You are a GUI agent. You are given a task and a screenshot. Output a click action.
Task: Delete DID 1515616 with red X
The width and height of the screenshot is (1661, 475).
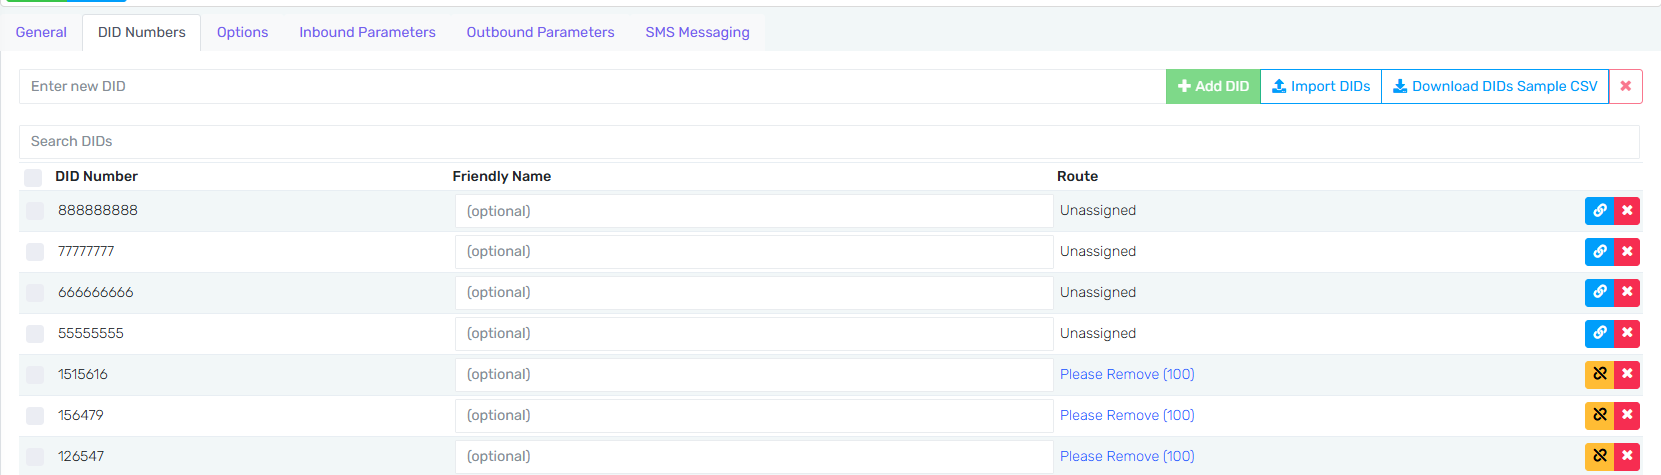point(1627,375)
